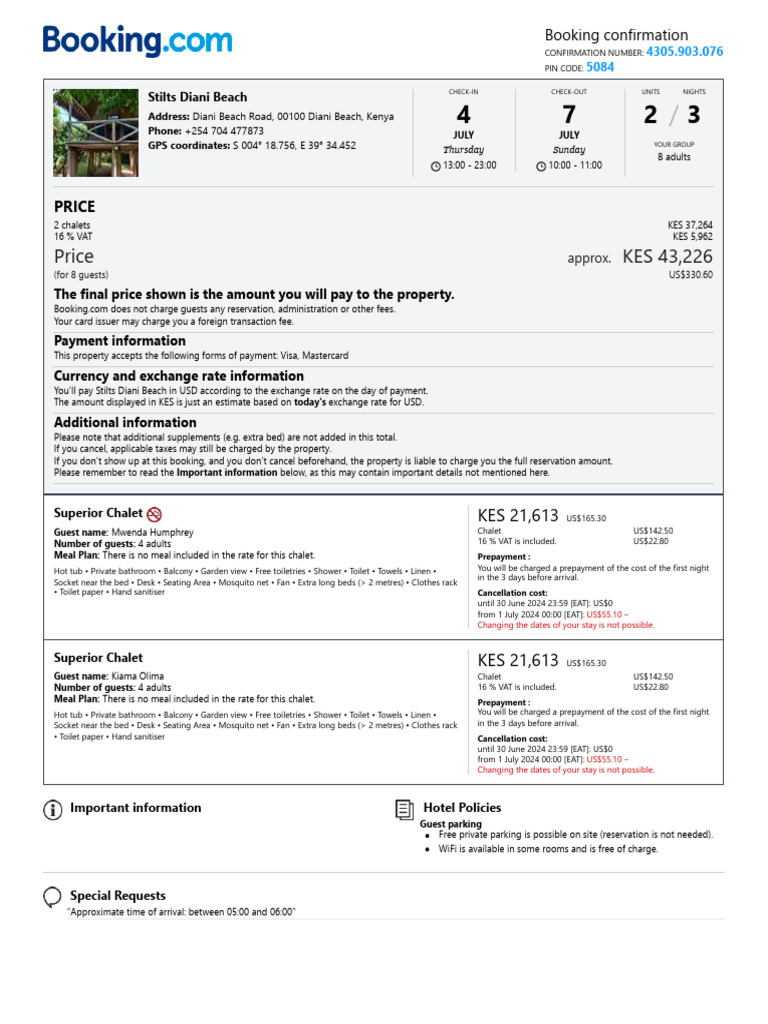The image size is (768, 1024).
Task: Open the Stilts Diani Beach property photo
Action: [x=96, y=133]
